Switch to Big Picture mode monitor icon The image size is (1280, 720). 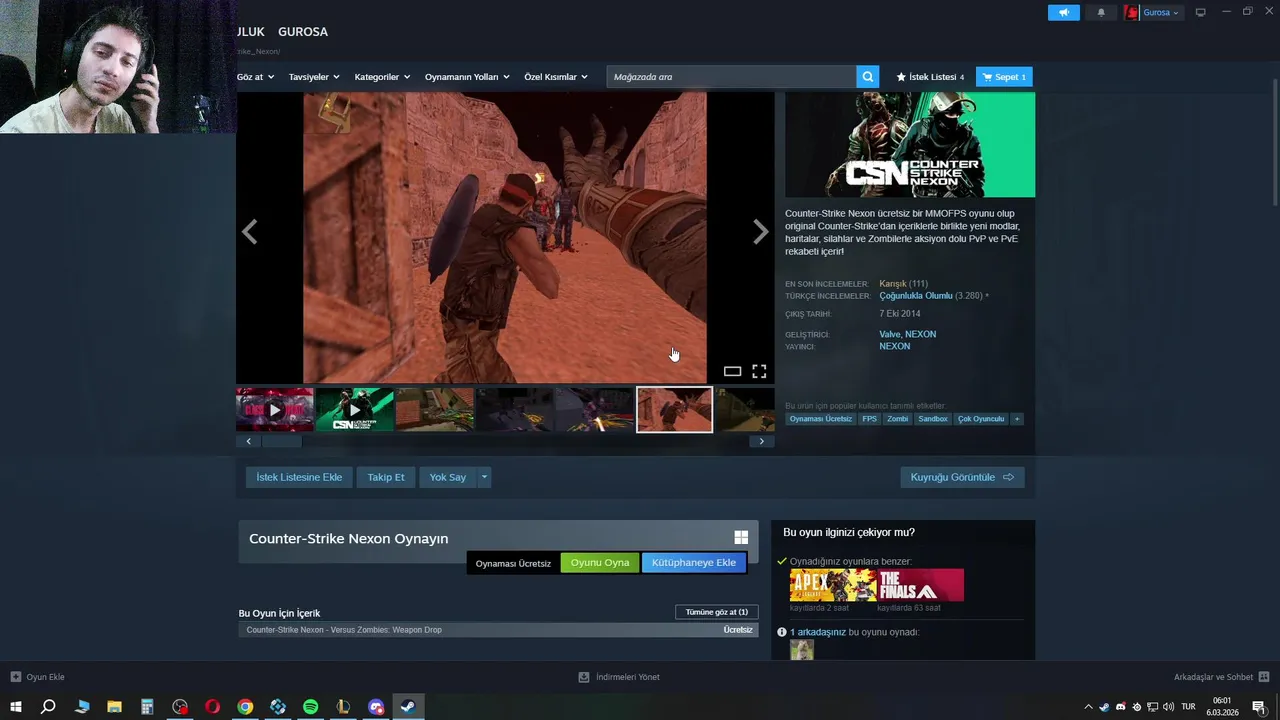(1201, 13)
